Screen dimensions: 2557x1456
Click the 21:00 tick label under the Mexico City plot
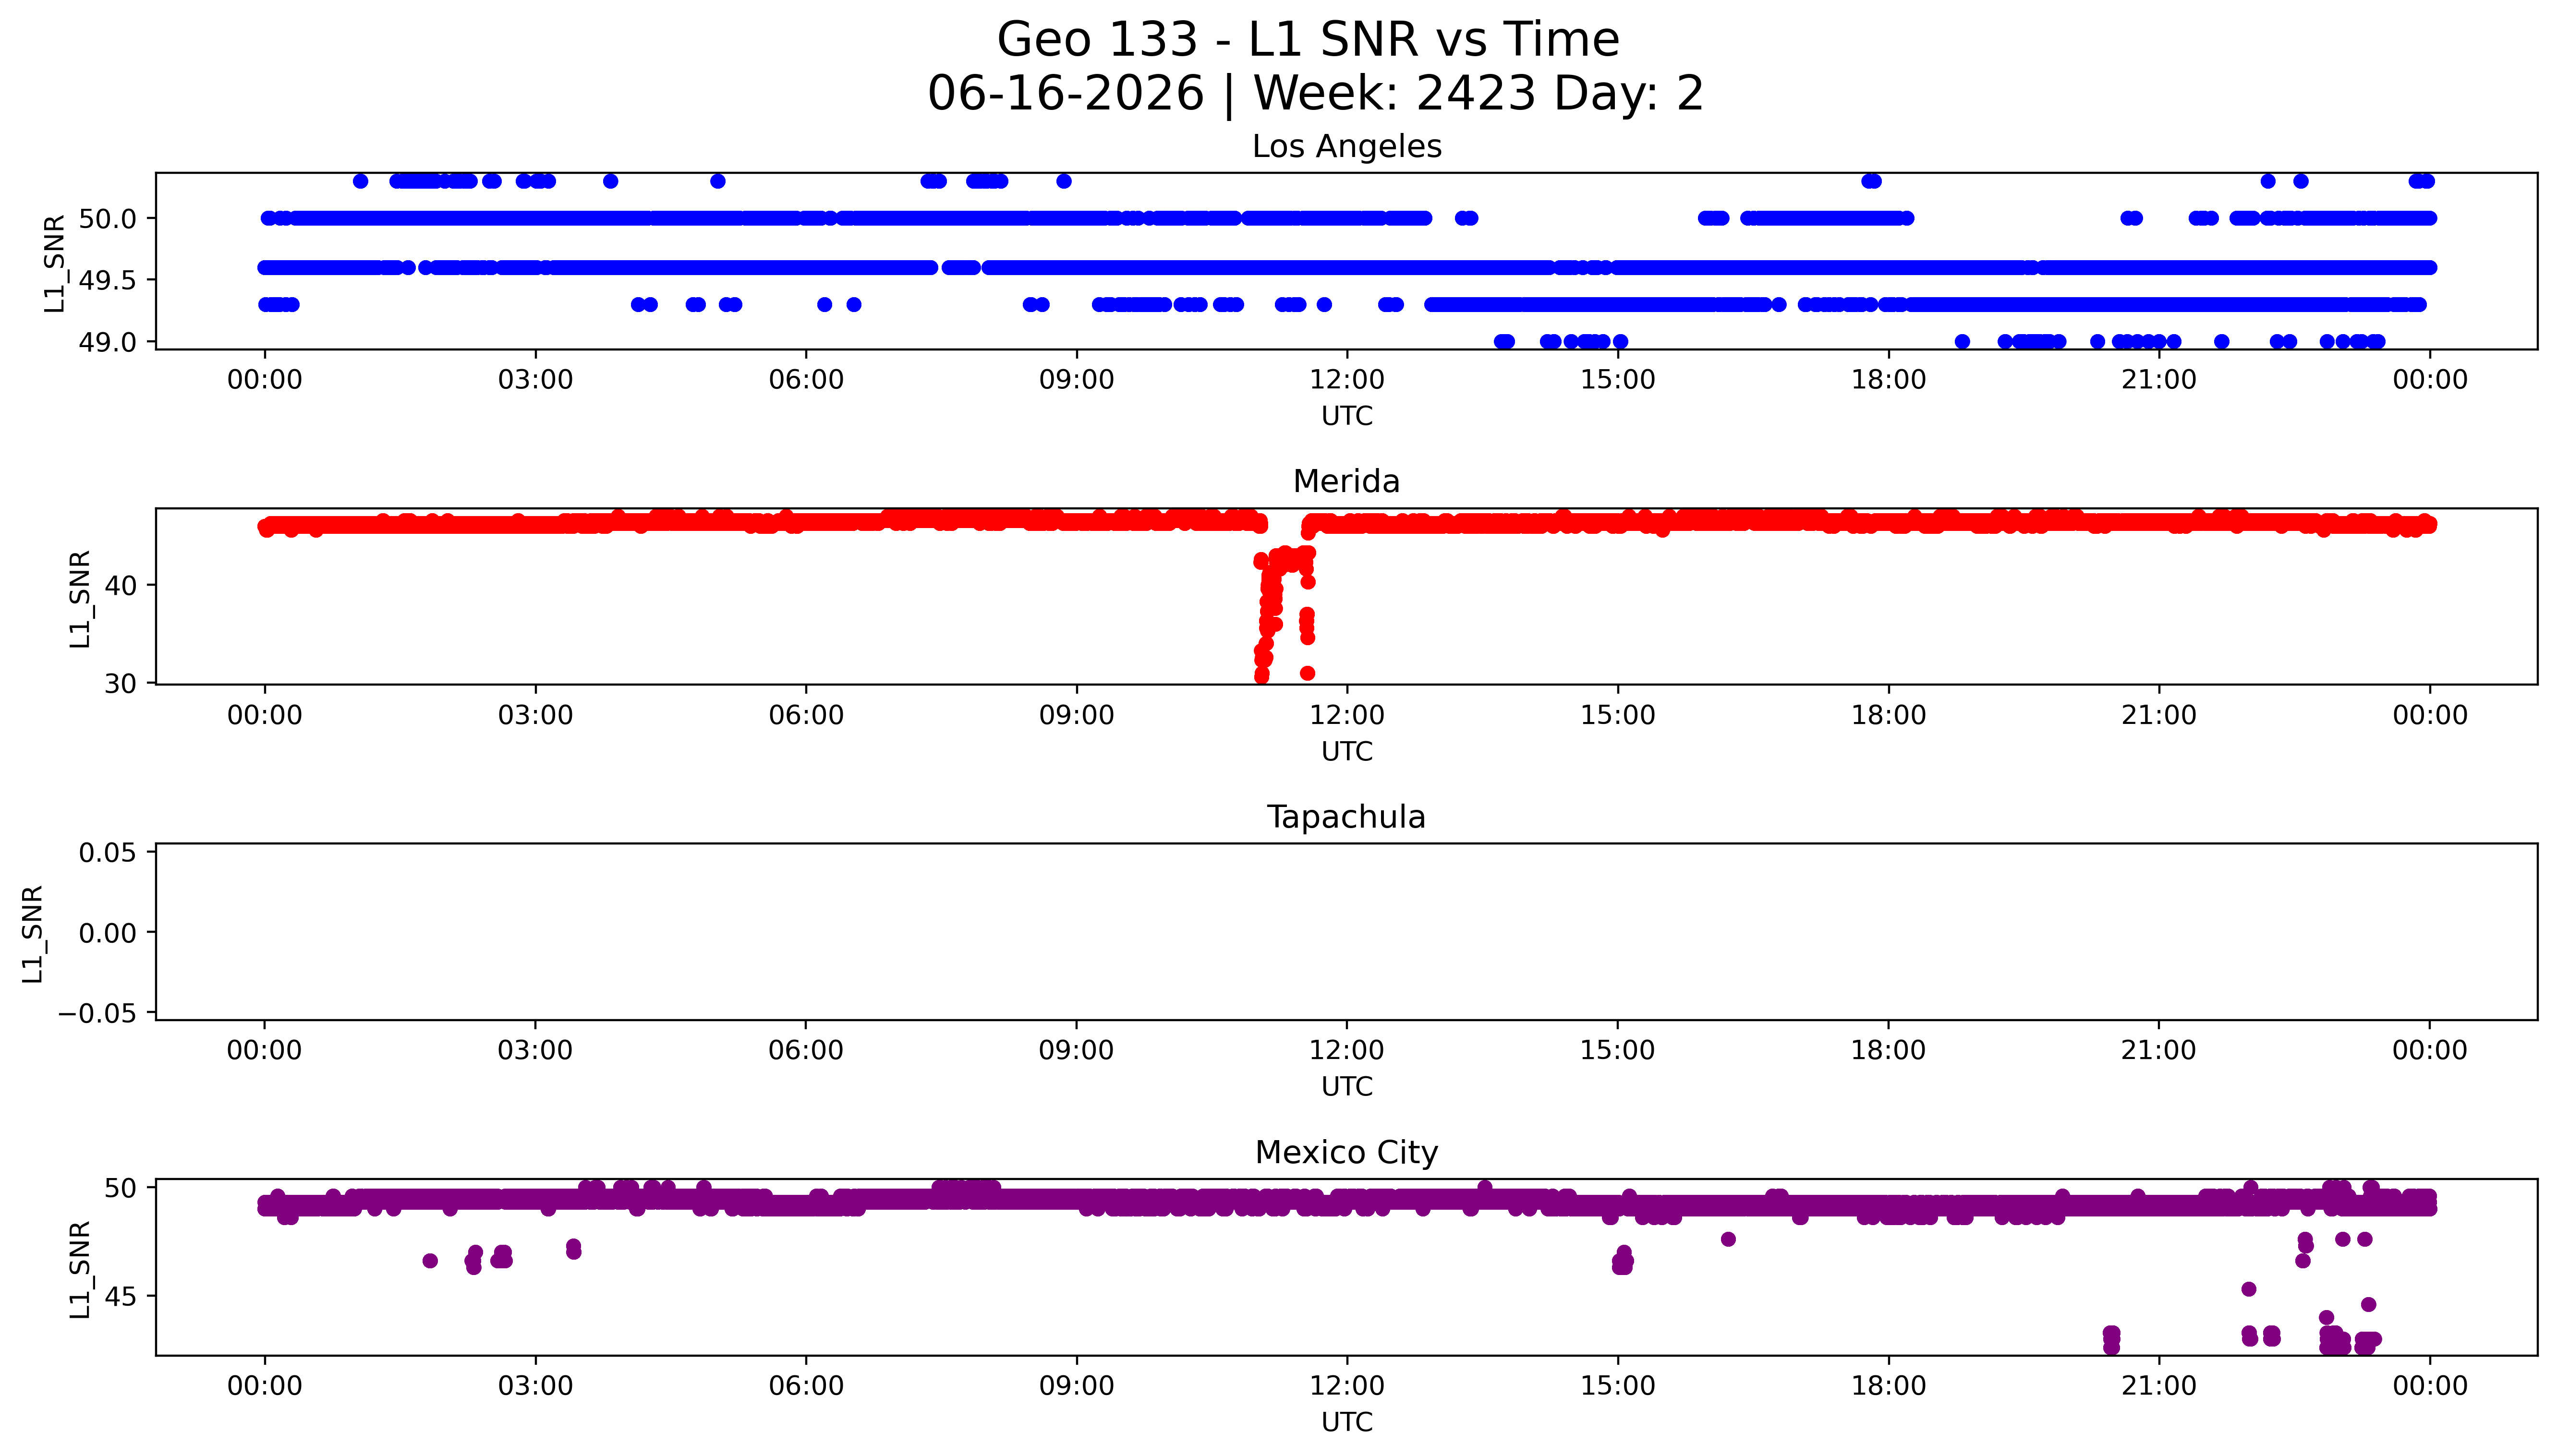[x=2159, y=1386]
